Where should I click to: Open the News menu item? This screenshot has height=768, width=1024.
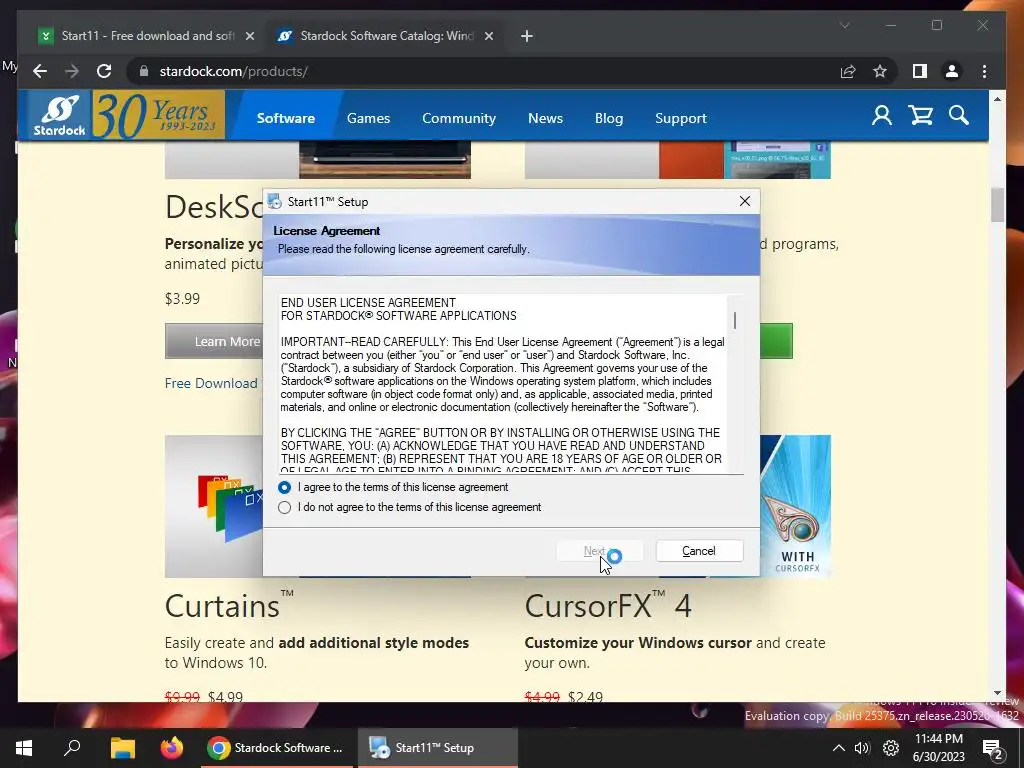(545, 118)
